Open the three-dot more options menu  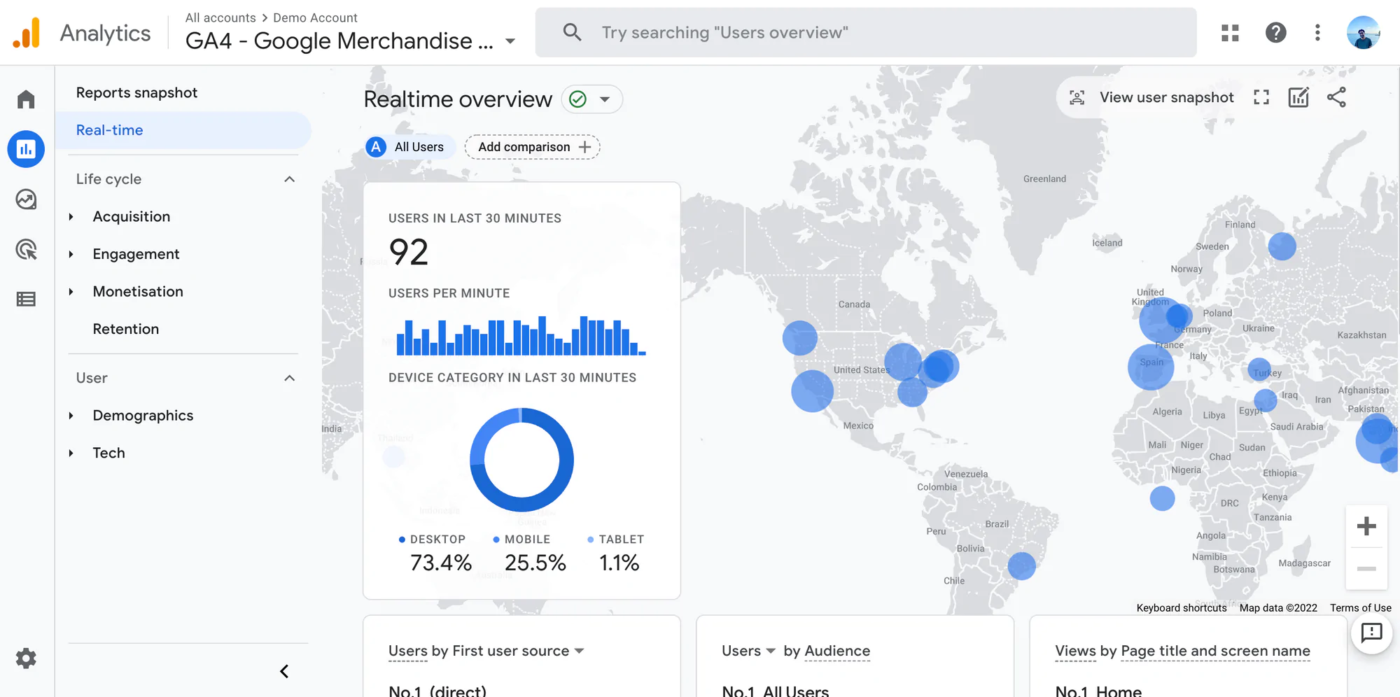pos(1318,33)
